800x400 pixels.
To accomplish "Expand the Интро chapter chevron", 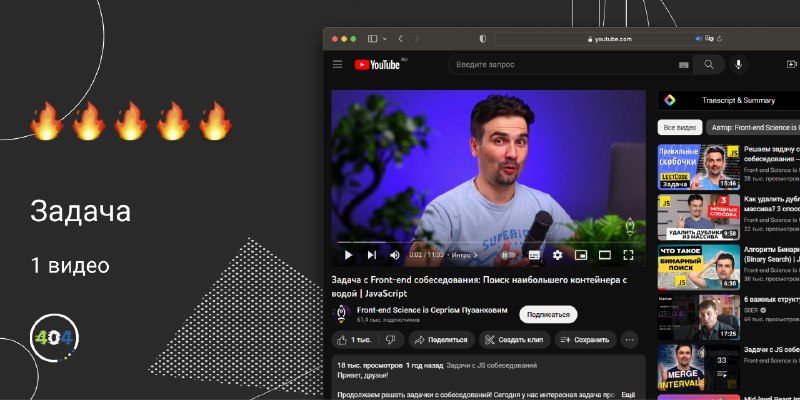I will 476,255.
